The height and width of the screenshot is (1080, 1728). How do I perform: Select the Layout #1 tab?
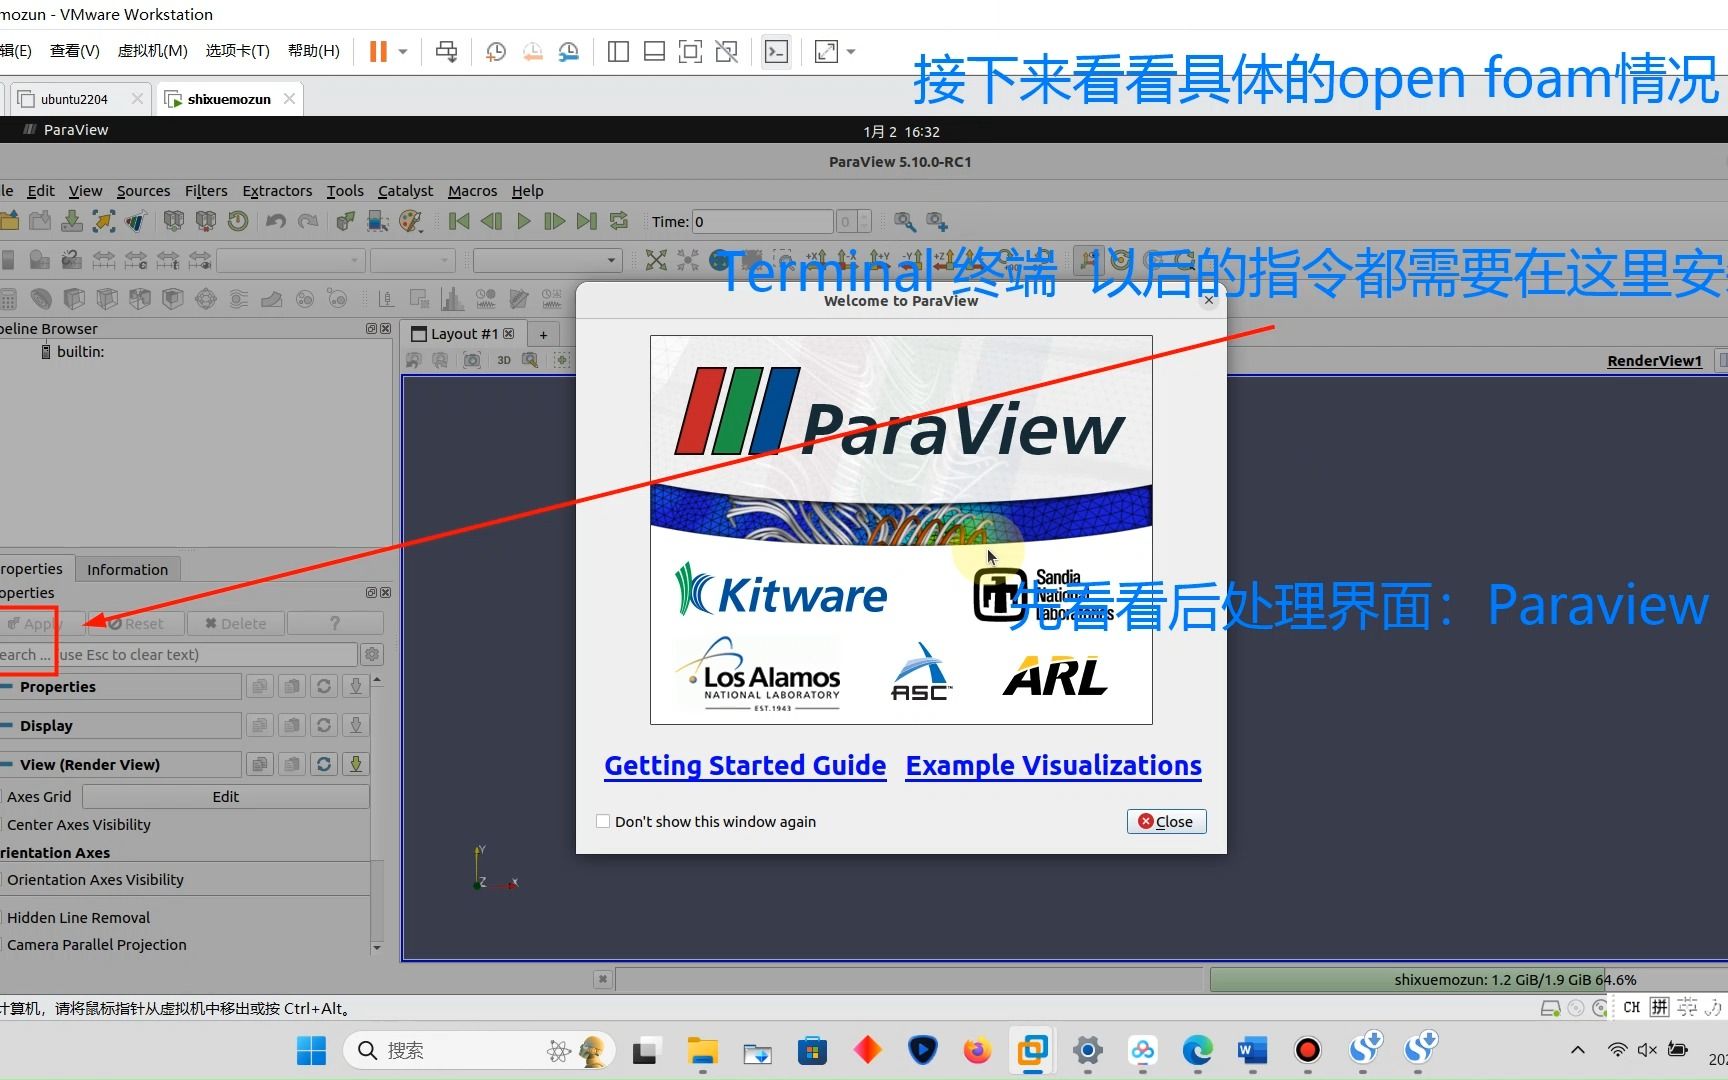coord(464,334)
